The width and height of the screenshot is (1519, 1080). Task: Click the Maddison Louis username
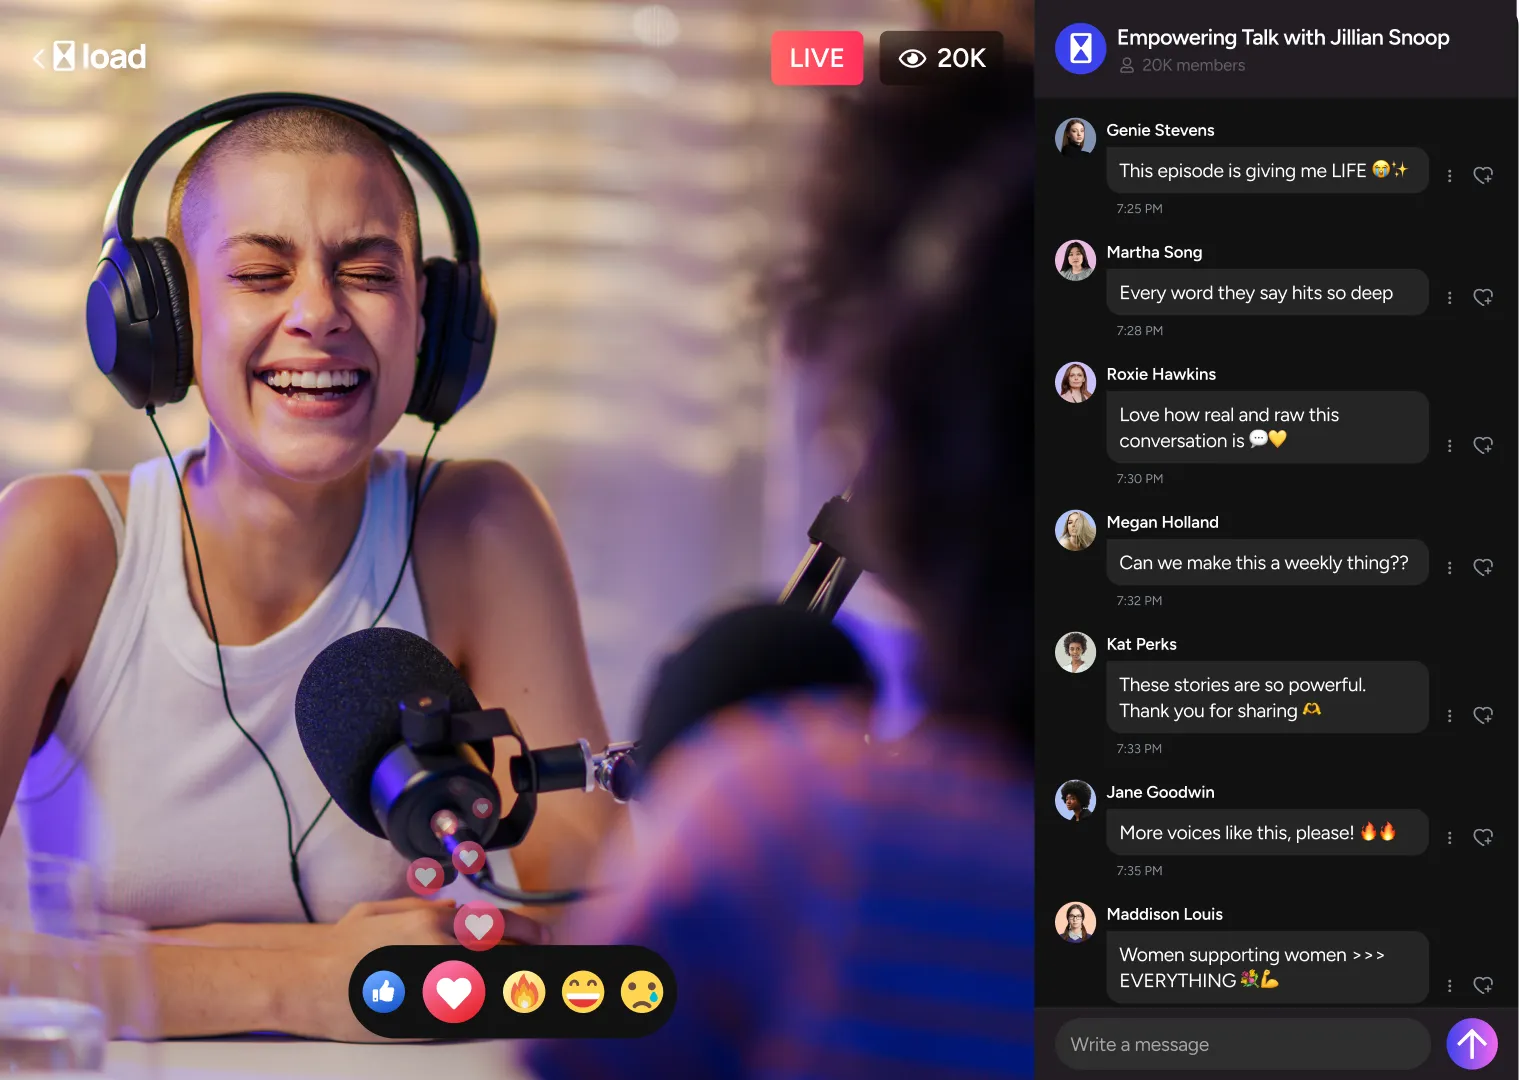pos(1164,914)
